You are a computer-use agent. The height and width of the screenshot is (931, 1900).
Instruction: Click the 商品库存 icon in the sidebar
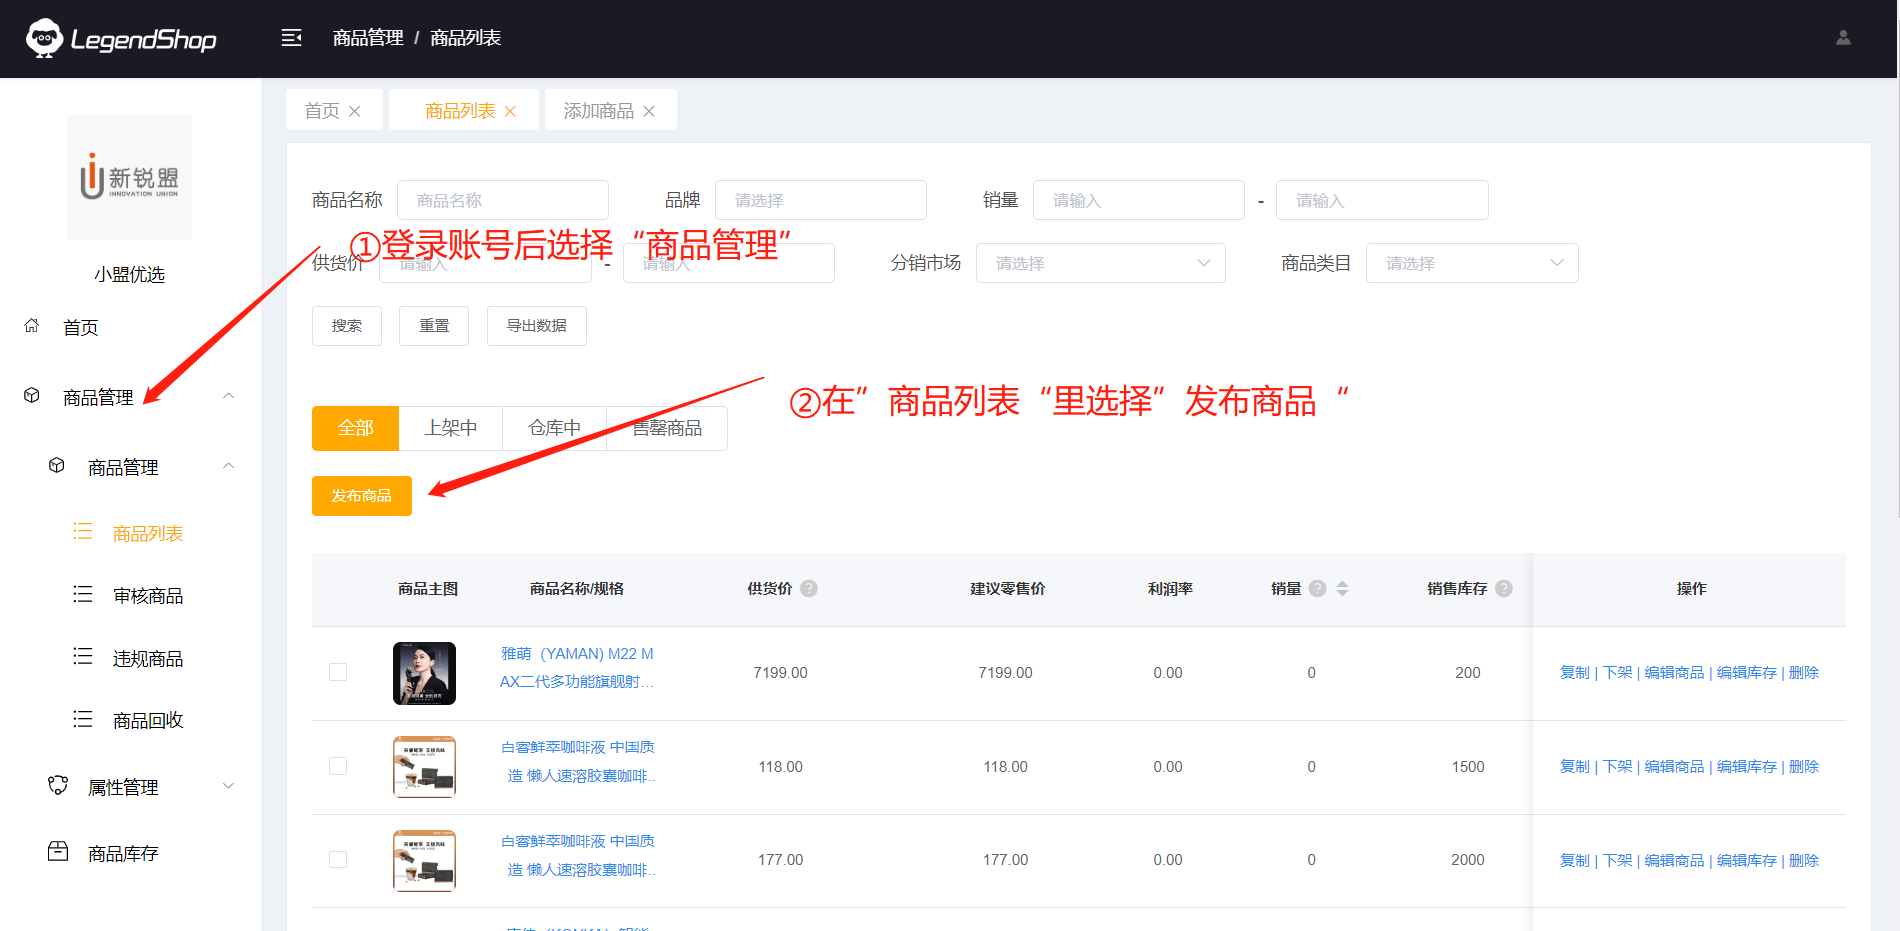(58, 852)
